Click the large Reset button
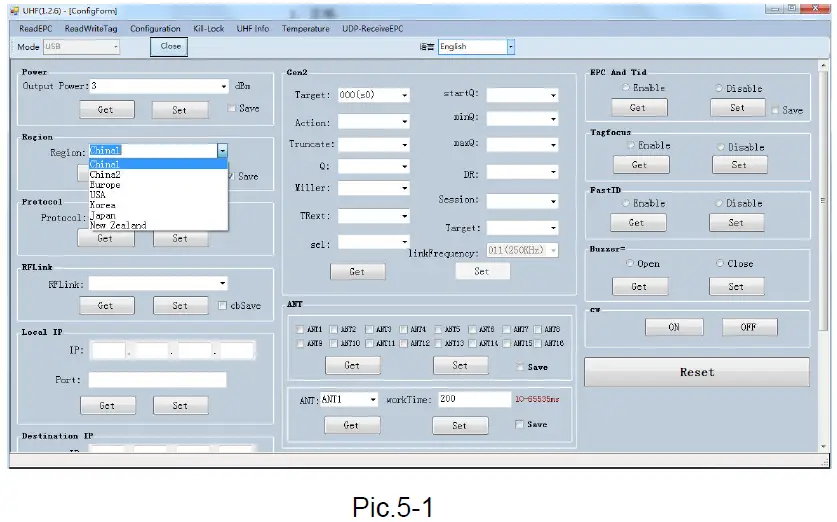The width and height of the screenshot is (837, 522). coord(697,372)
